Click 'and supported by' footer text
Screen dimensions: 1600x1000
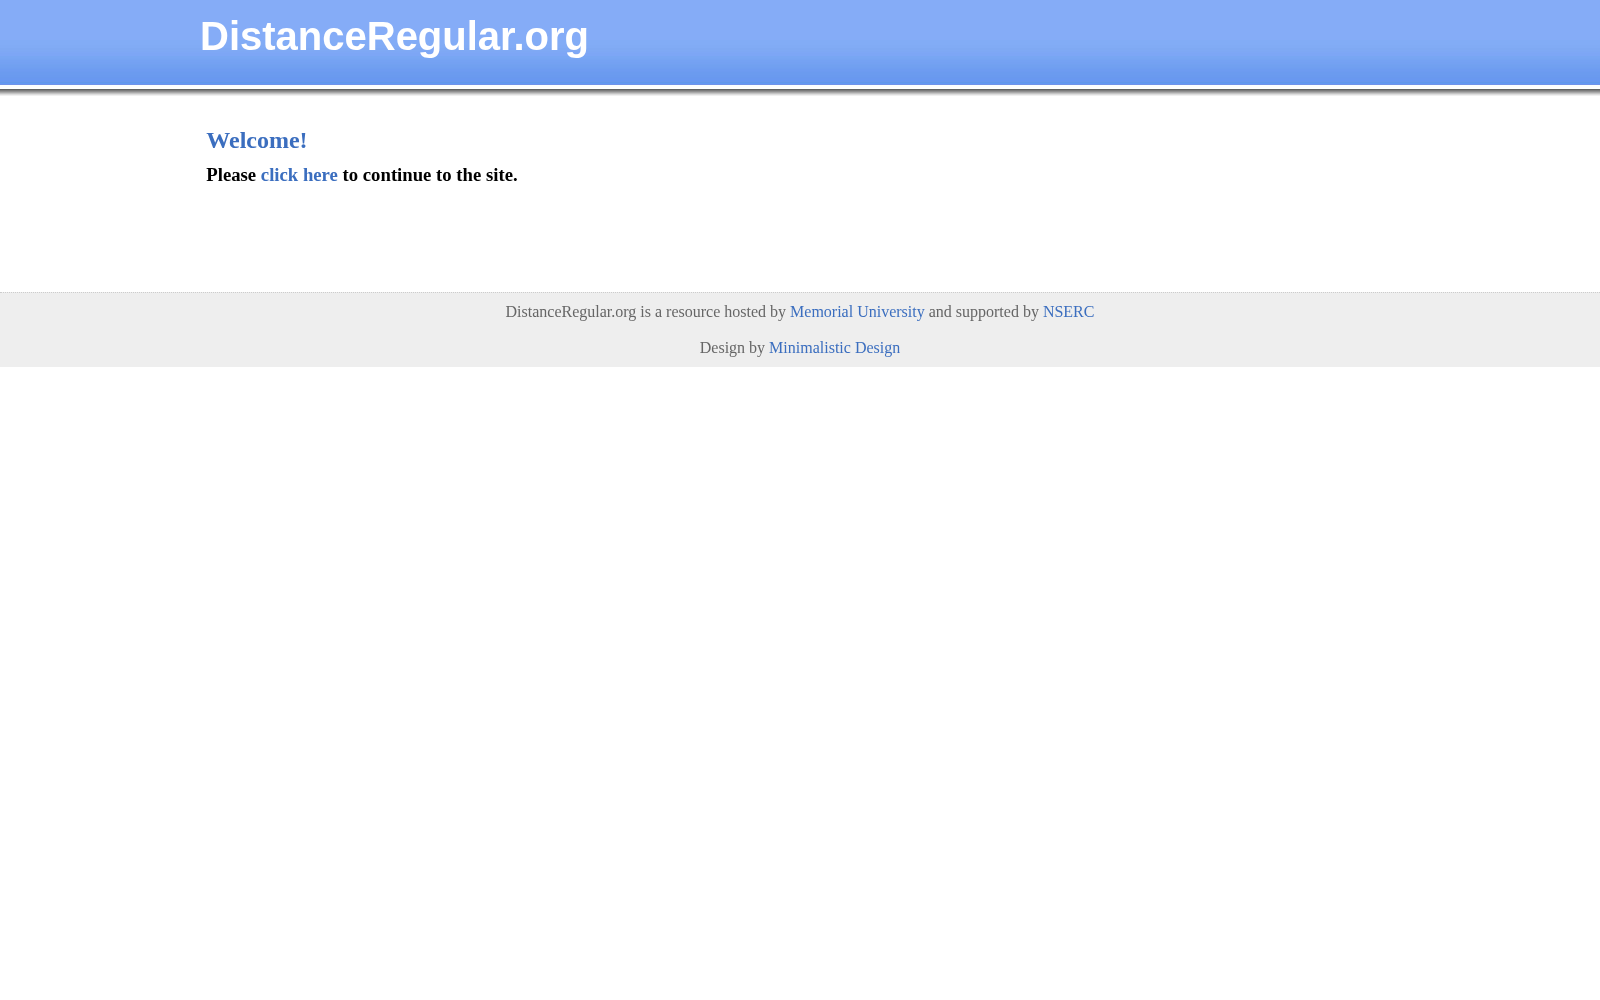[x=983, y=312]
